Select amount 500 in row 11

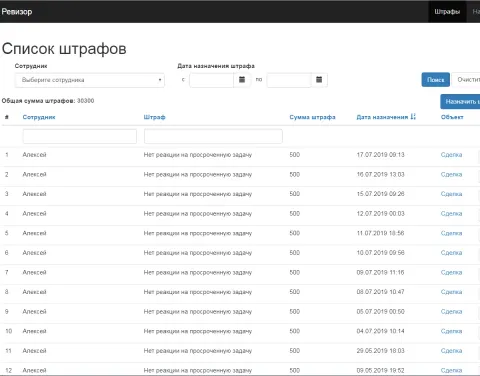tap(295, 351)
